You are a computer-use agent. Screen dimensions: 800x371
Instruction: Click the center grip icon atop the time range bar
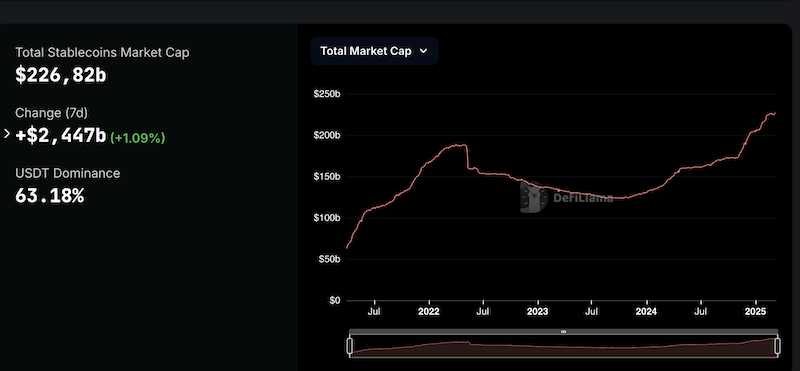564,331
